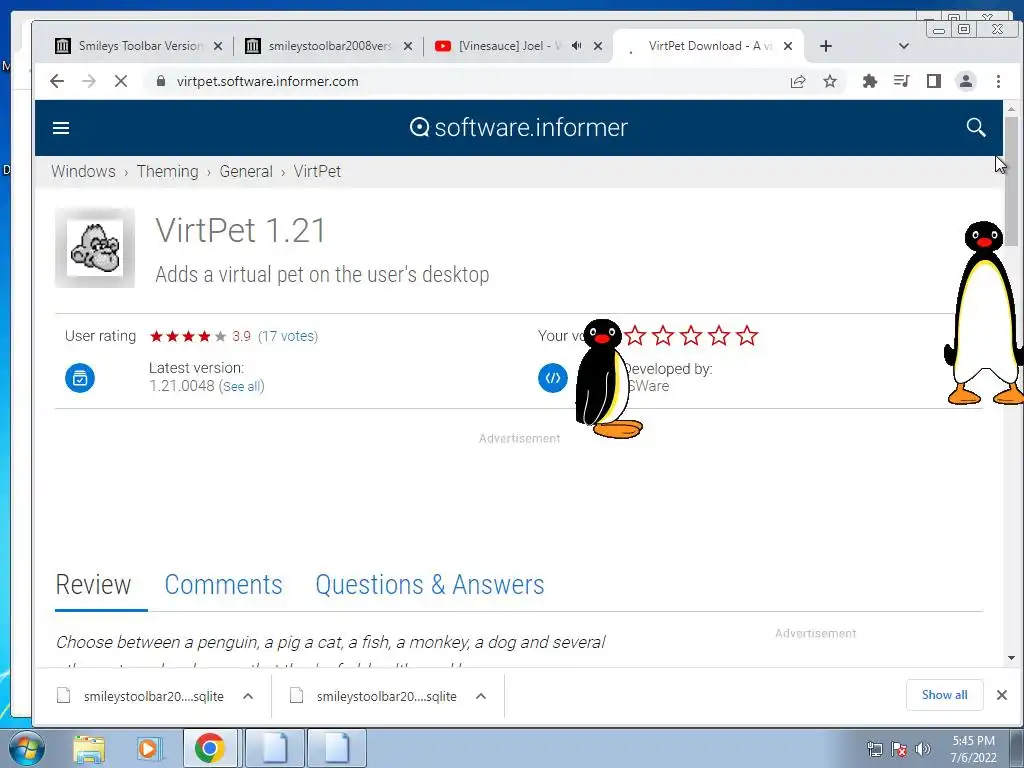The image size is (1024, 768).
Task: Click the padlock site info icon
Action: [160, 81]
